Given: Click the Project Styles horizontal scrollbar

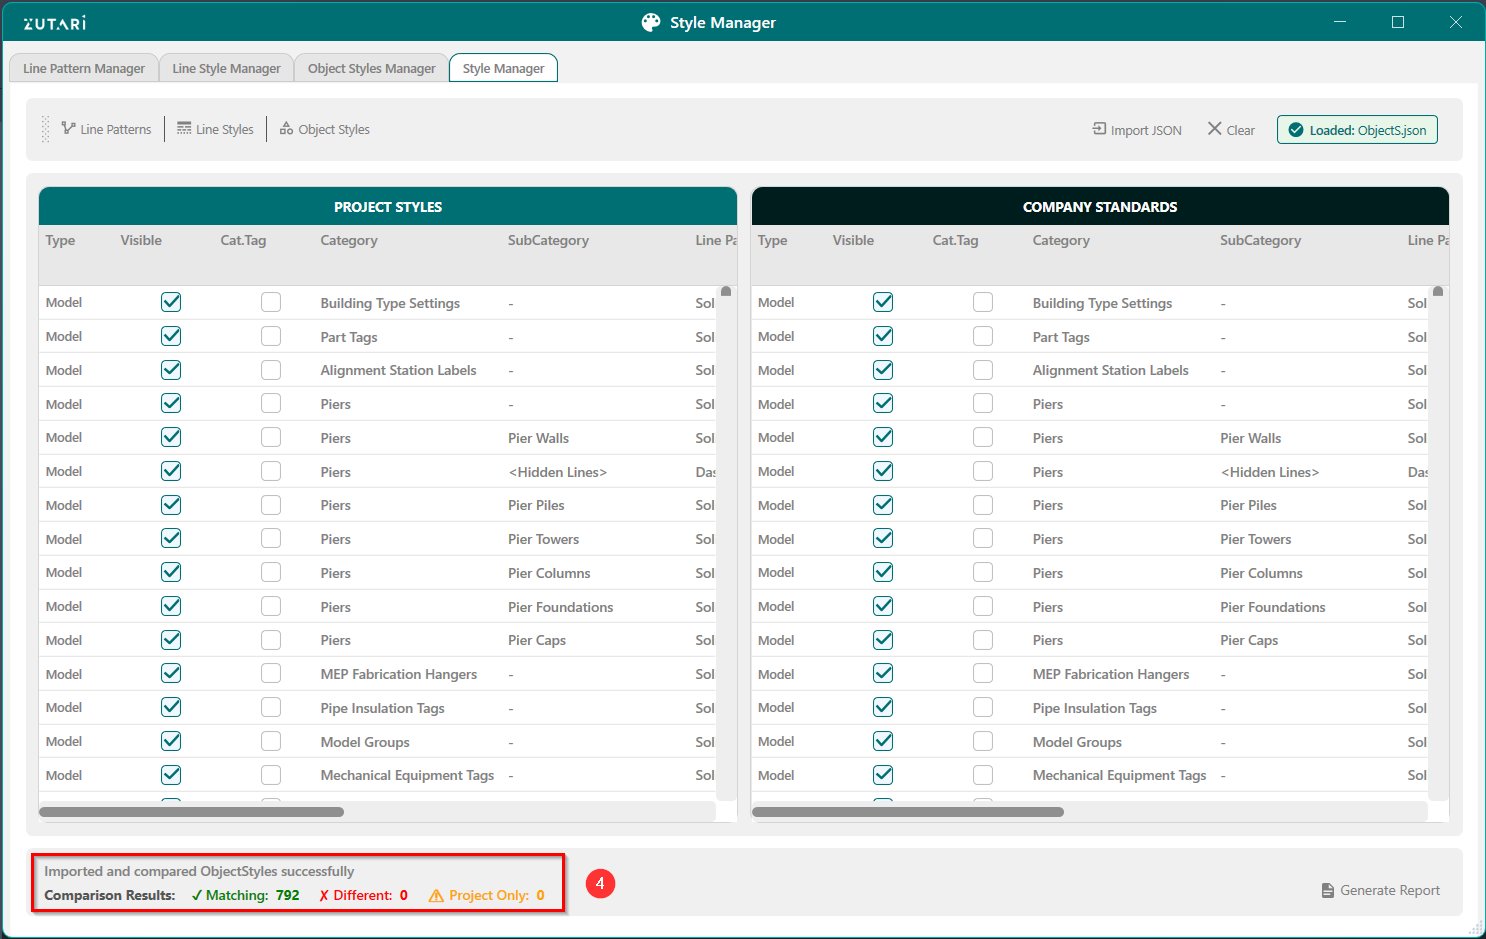Looking at the screenshot, I should click(x=191, y=812).
